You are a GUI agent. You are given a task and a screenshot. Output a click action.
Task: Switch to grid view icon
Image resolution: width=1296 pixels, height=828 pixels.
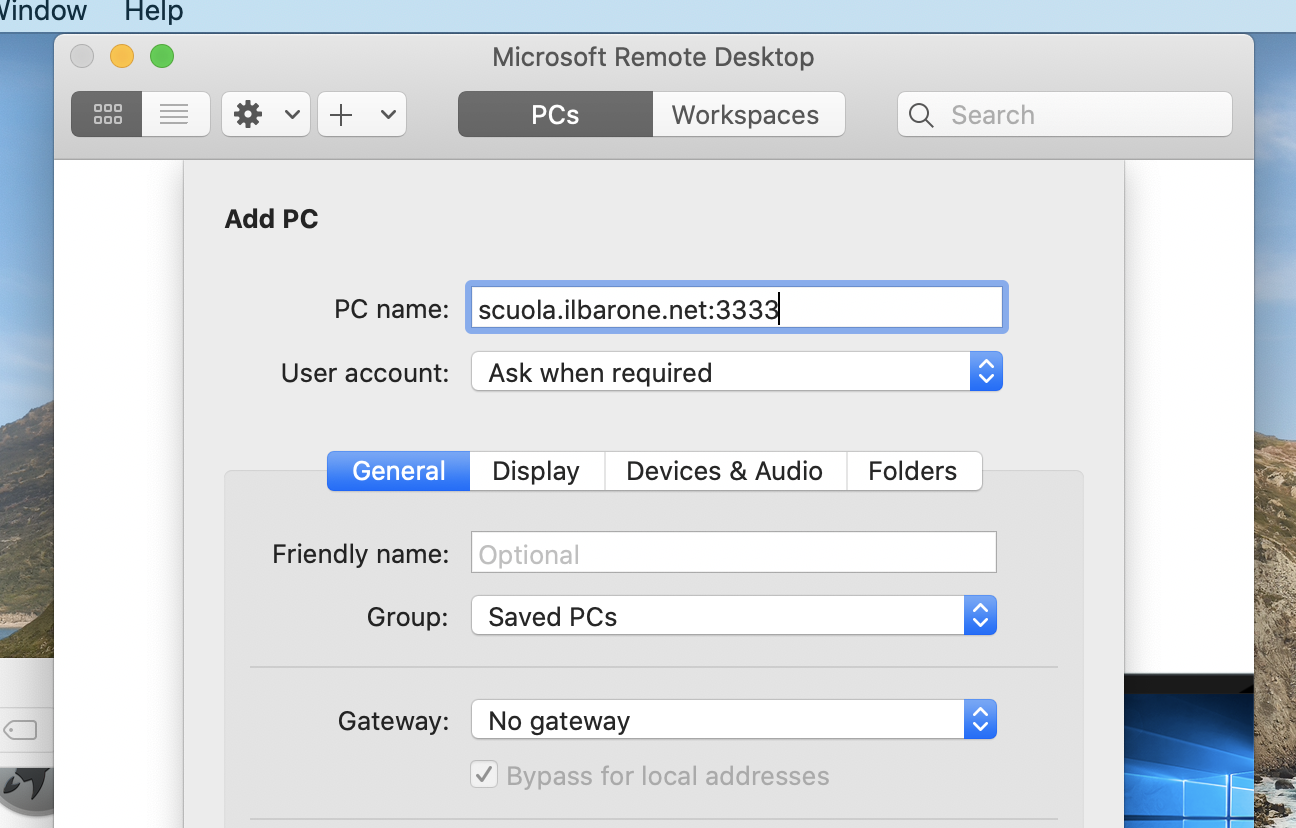[107, 114]
